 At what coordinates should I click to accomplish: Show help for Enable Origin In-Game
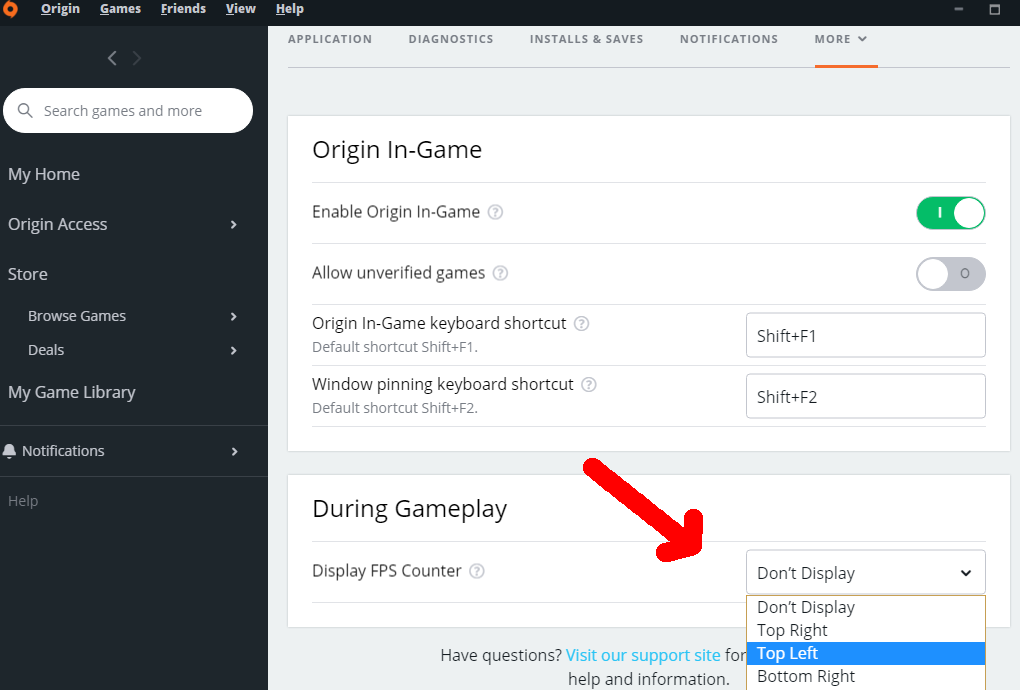pyautogui.click(x=495, y=212)
